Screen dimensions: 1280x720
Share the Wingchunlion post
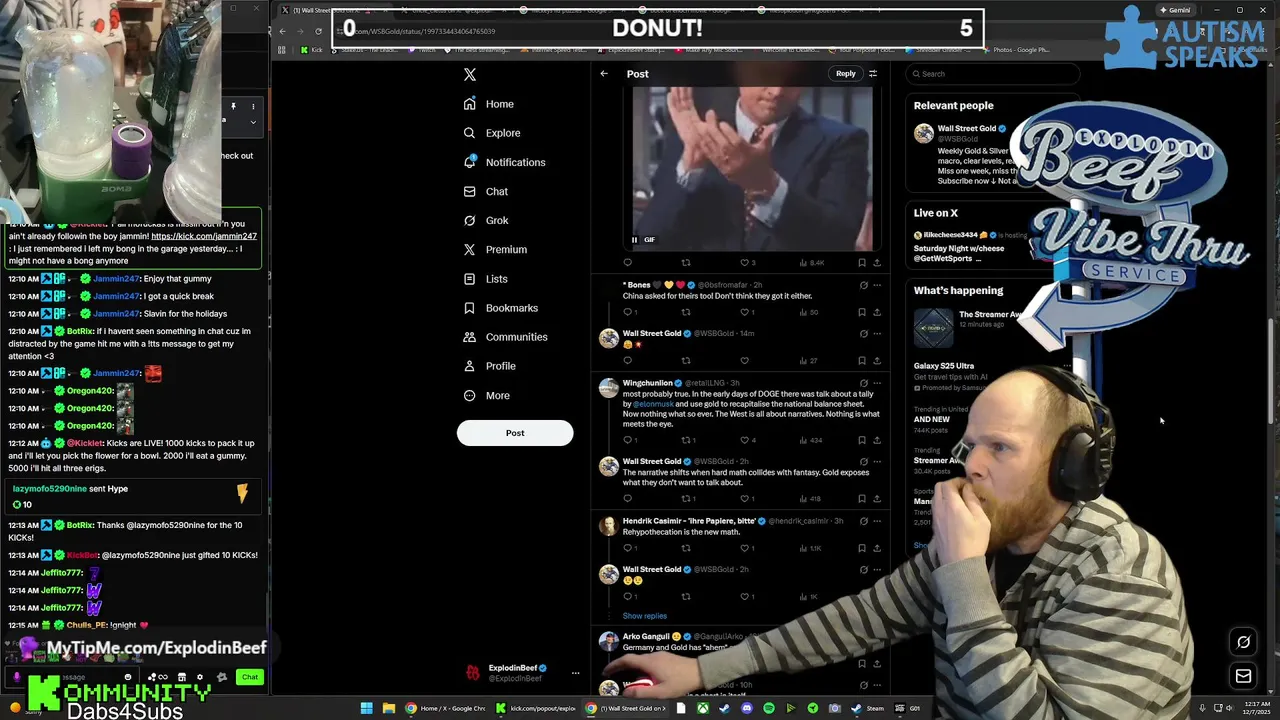point(877,440)
